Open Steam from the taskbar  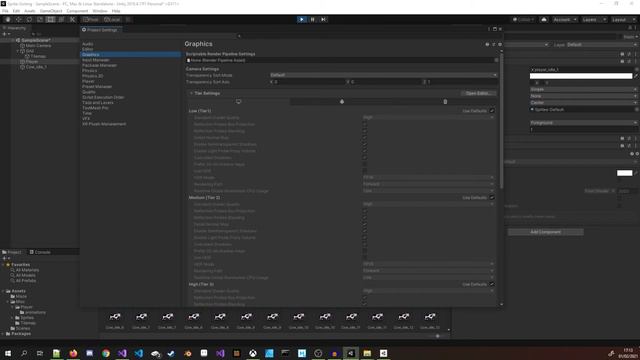click(x=171, y=353)
